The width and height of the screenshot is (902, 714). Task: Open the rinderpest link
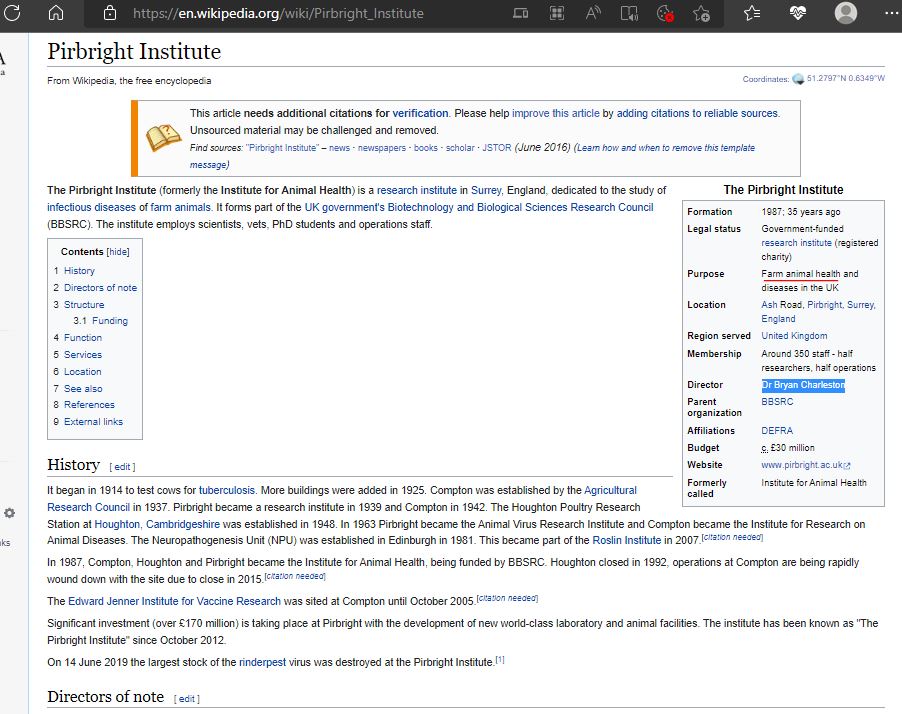point(262,663)
